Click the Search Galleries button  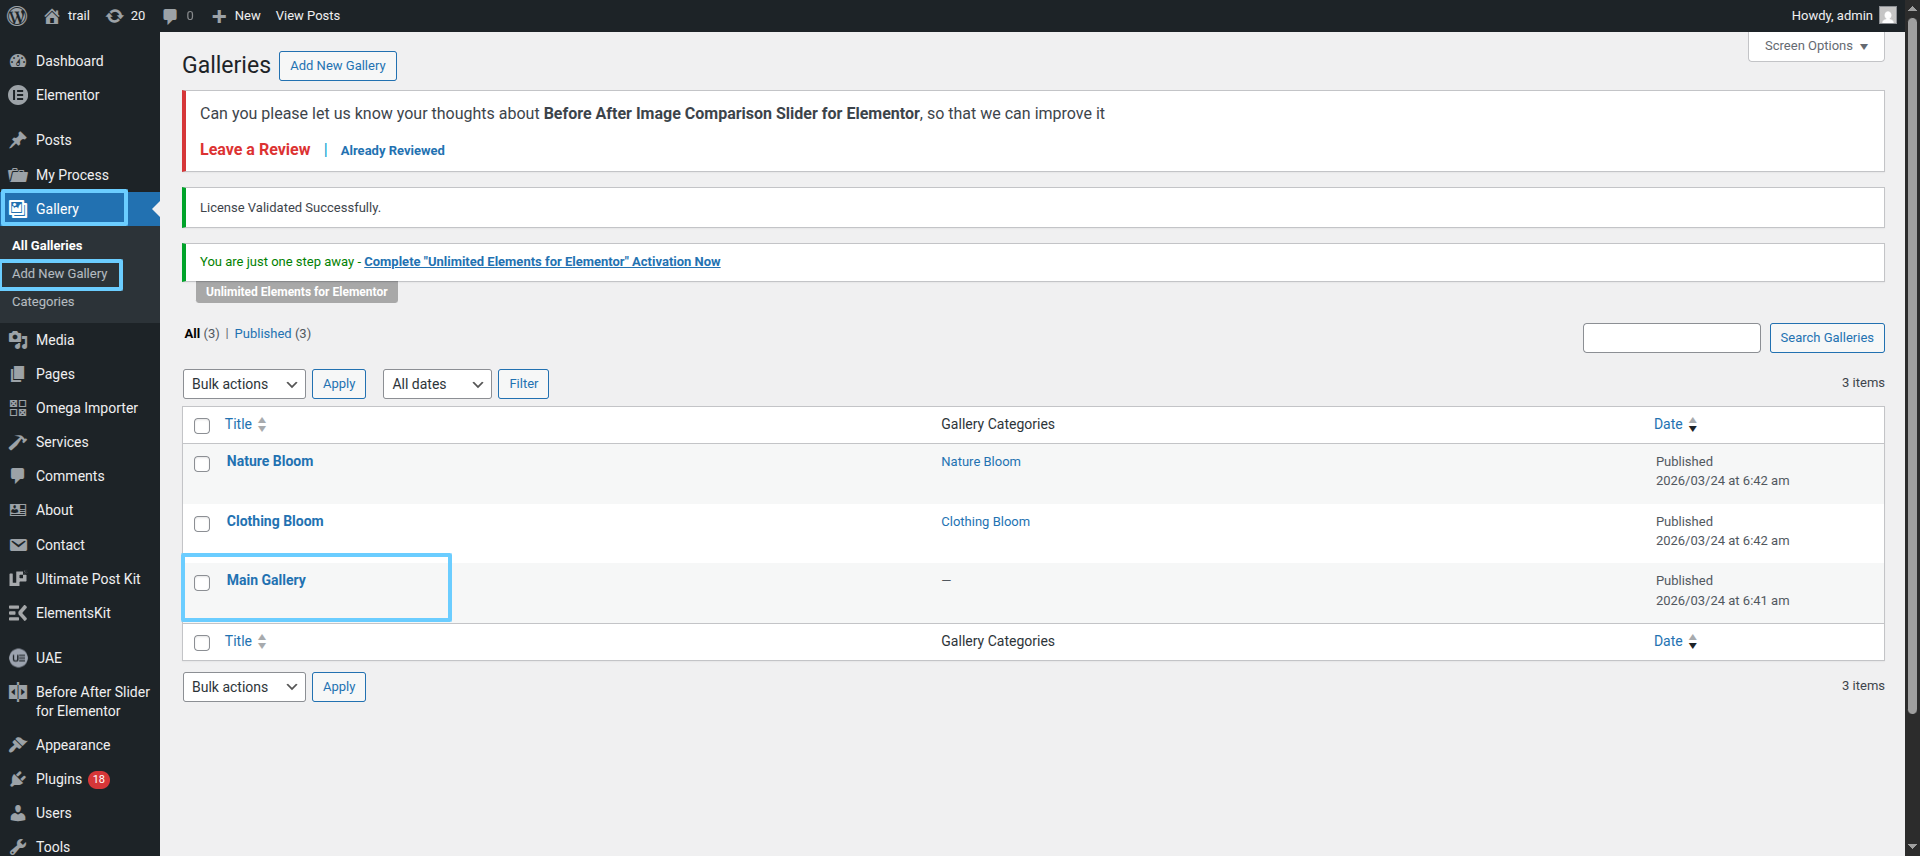pyautogui.click(x=1826, y=338)
